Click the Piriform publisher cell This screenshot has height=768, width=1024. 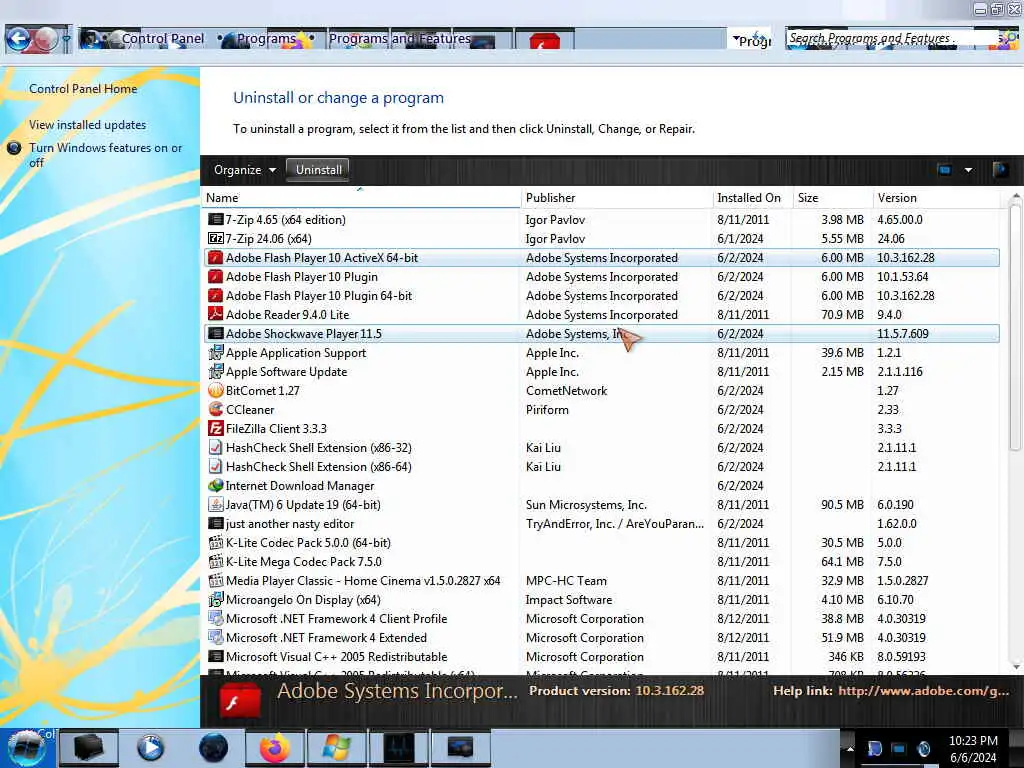(x=547, y=409)
